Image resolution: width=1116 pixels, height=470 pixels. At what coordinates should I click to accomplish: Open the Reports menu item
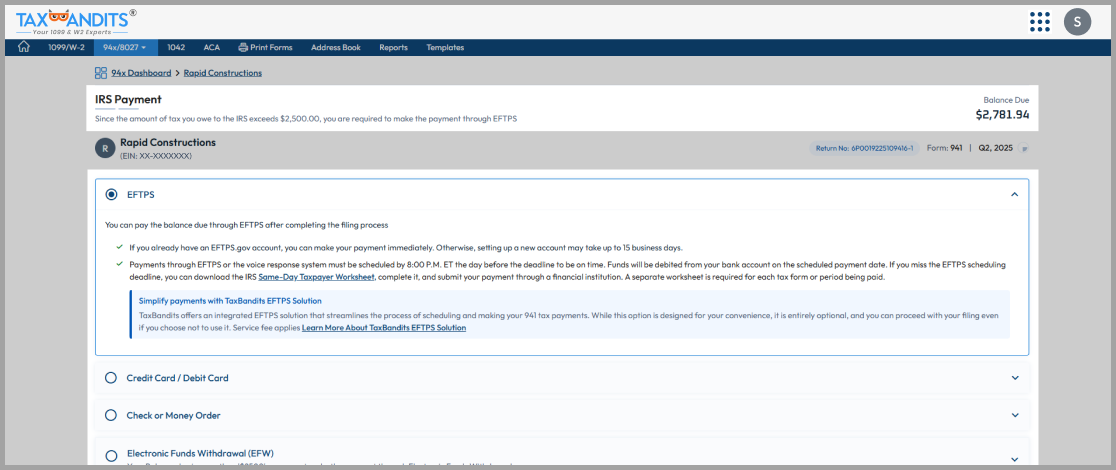point(394,48)
